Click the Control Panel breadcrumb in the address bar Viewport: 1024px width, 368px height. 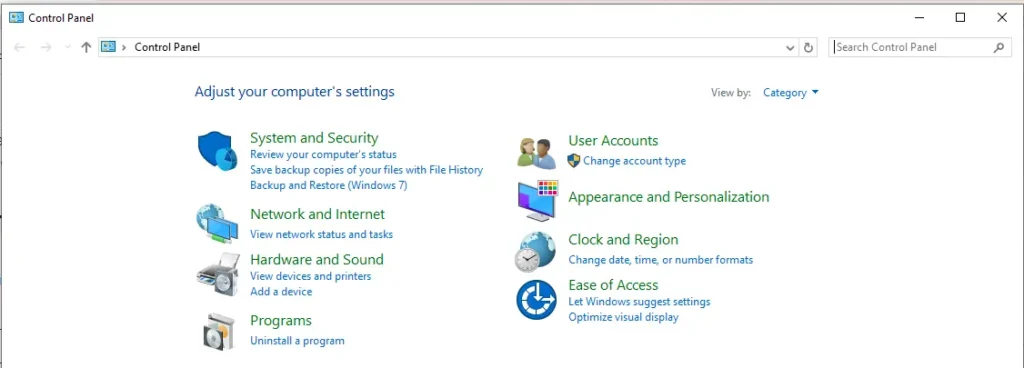(167, 47)
